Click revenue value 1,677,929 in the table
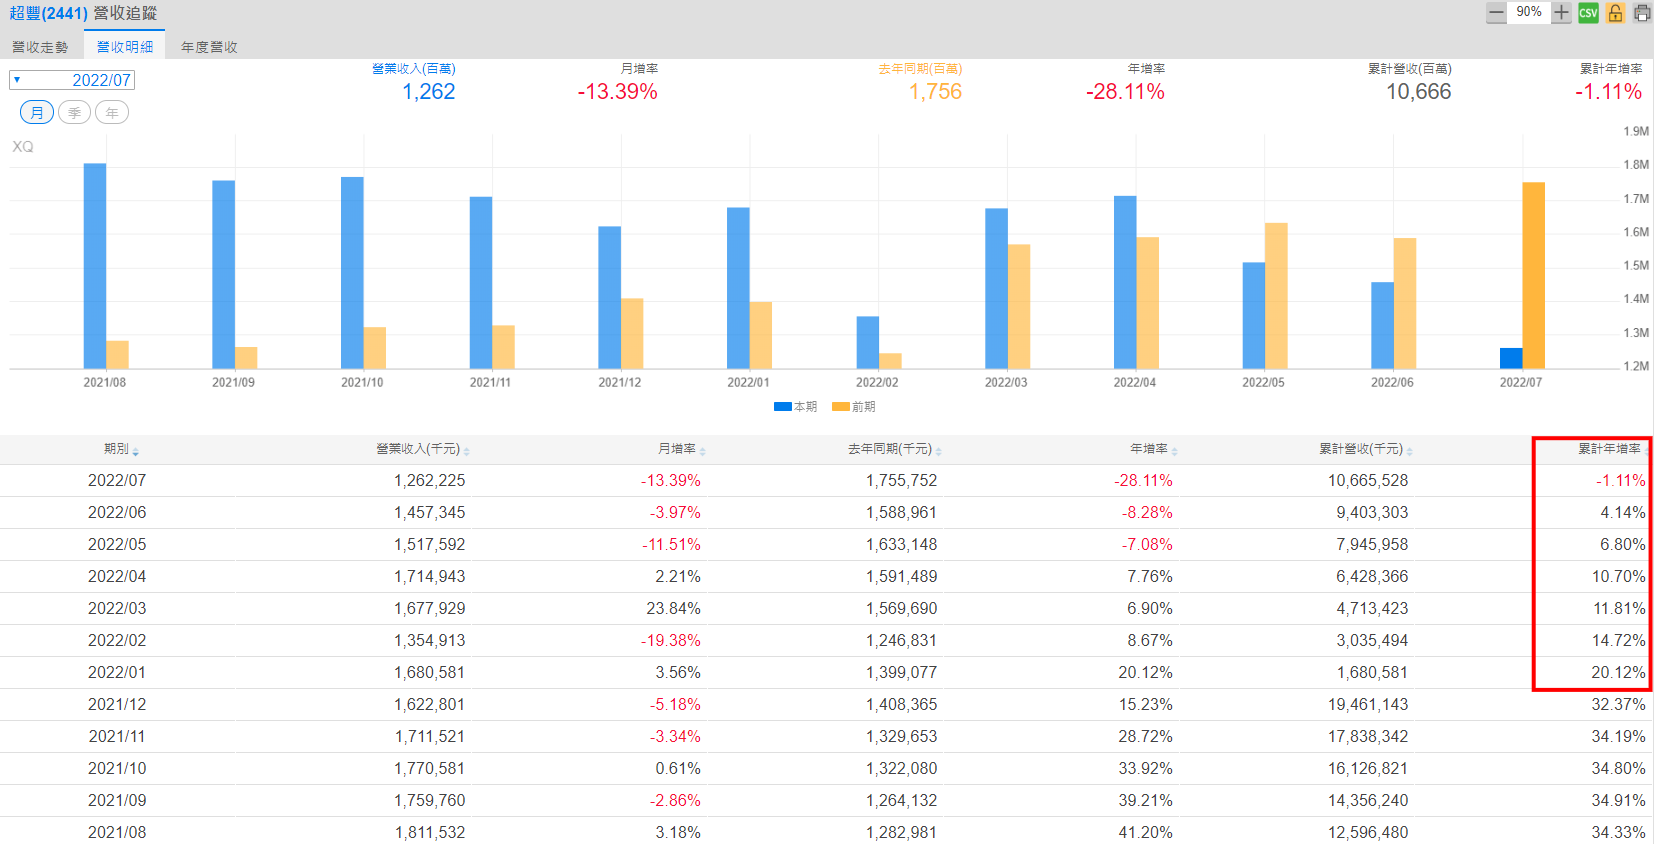Viewport: 1654px width, 844px height. click(x=429, y=608)
